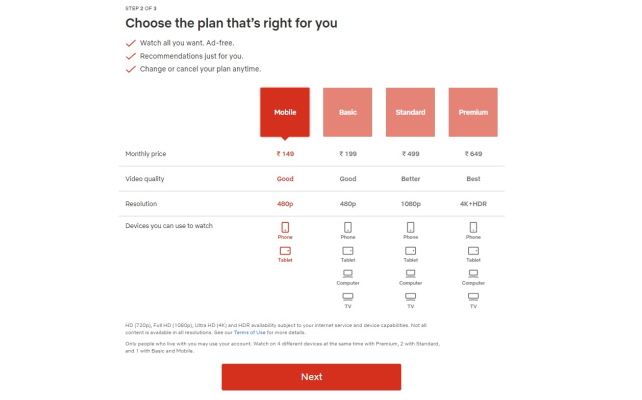642x400 pixels.
Task: Select the Mobile plan tile
Action: tap(285, 112)
